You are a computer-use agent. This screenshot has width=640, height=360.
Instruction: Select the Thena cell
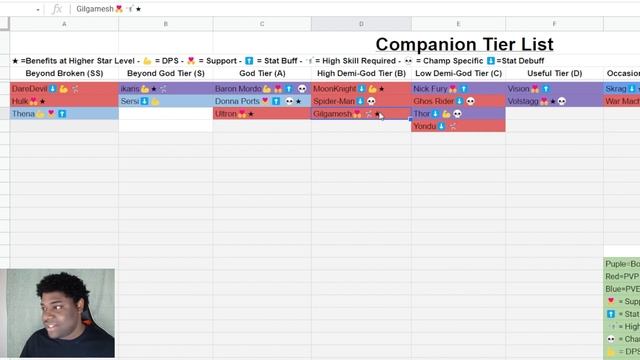point(64,114)
